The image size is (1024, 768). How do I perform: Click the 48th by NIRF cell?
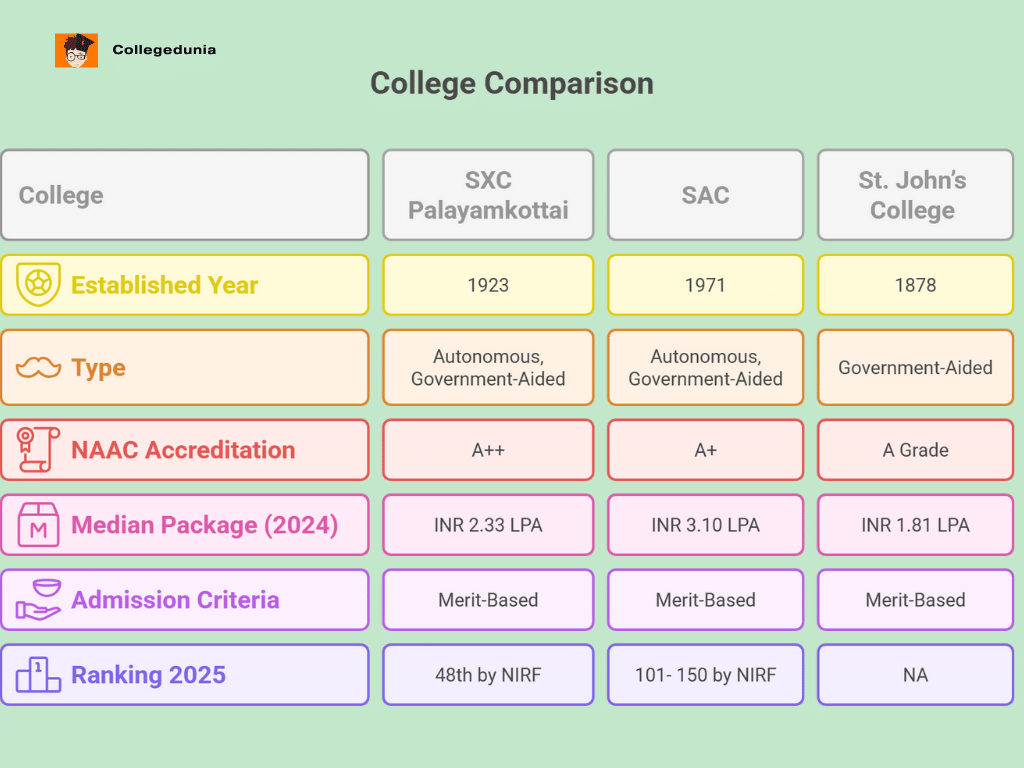coord(488,675)
